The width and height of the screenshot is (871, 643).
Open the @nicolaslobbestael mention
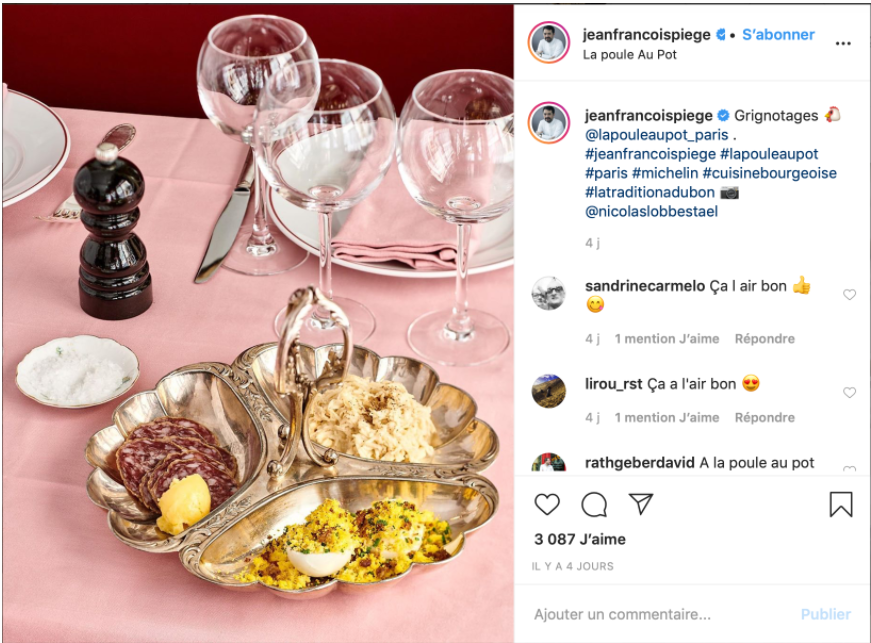(651, 212)
